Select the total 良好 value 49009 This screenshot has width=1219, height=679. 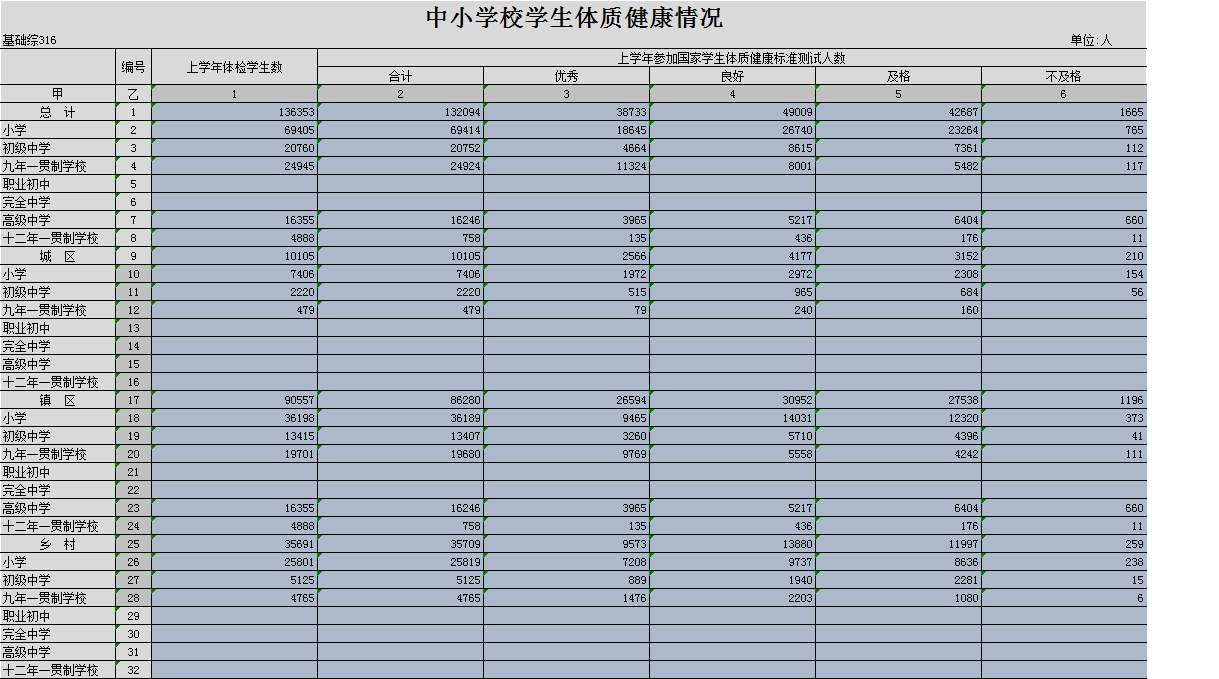click(732, 112)
